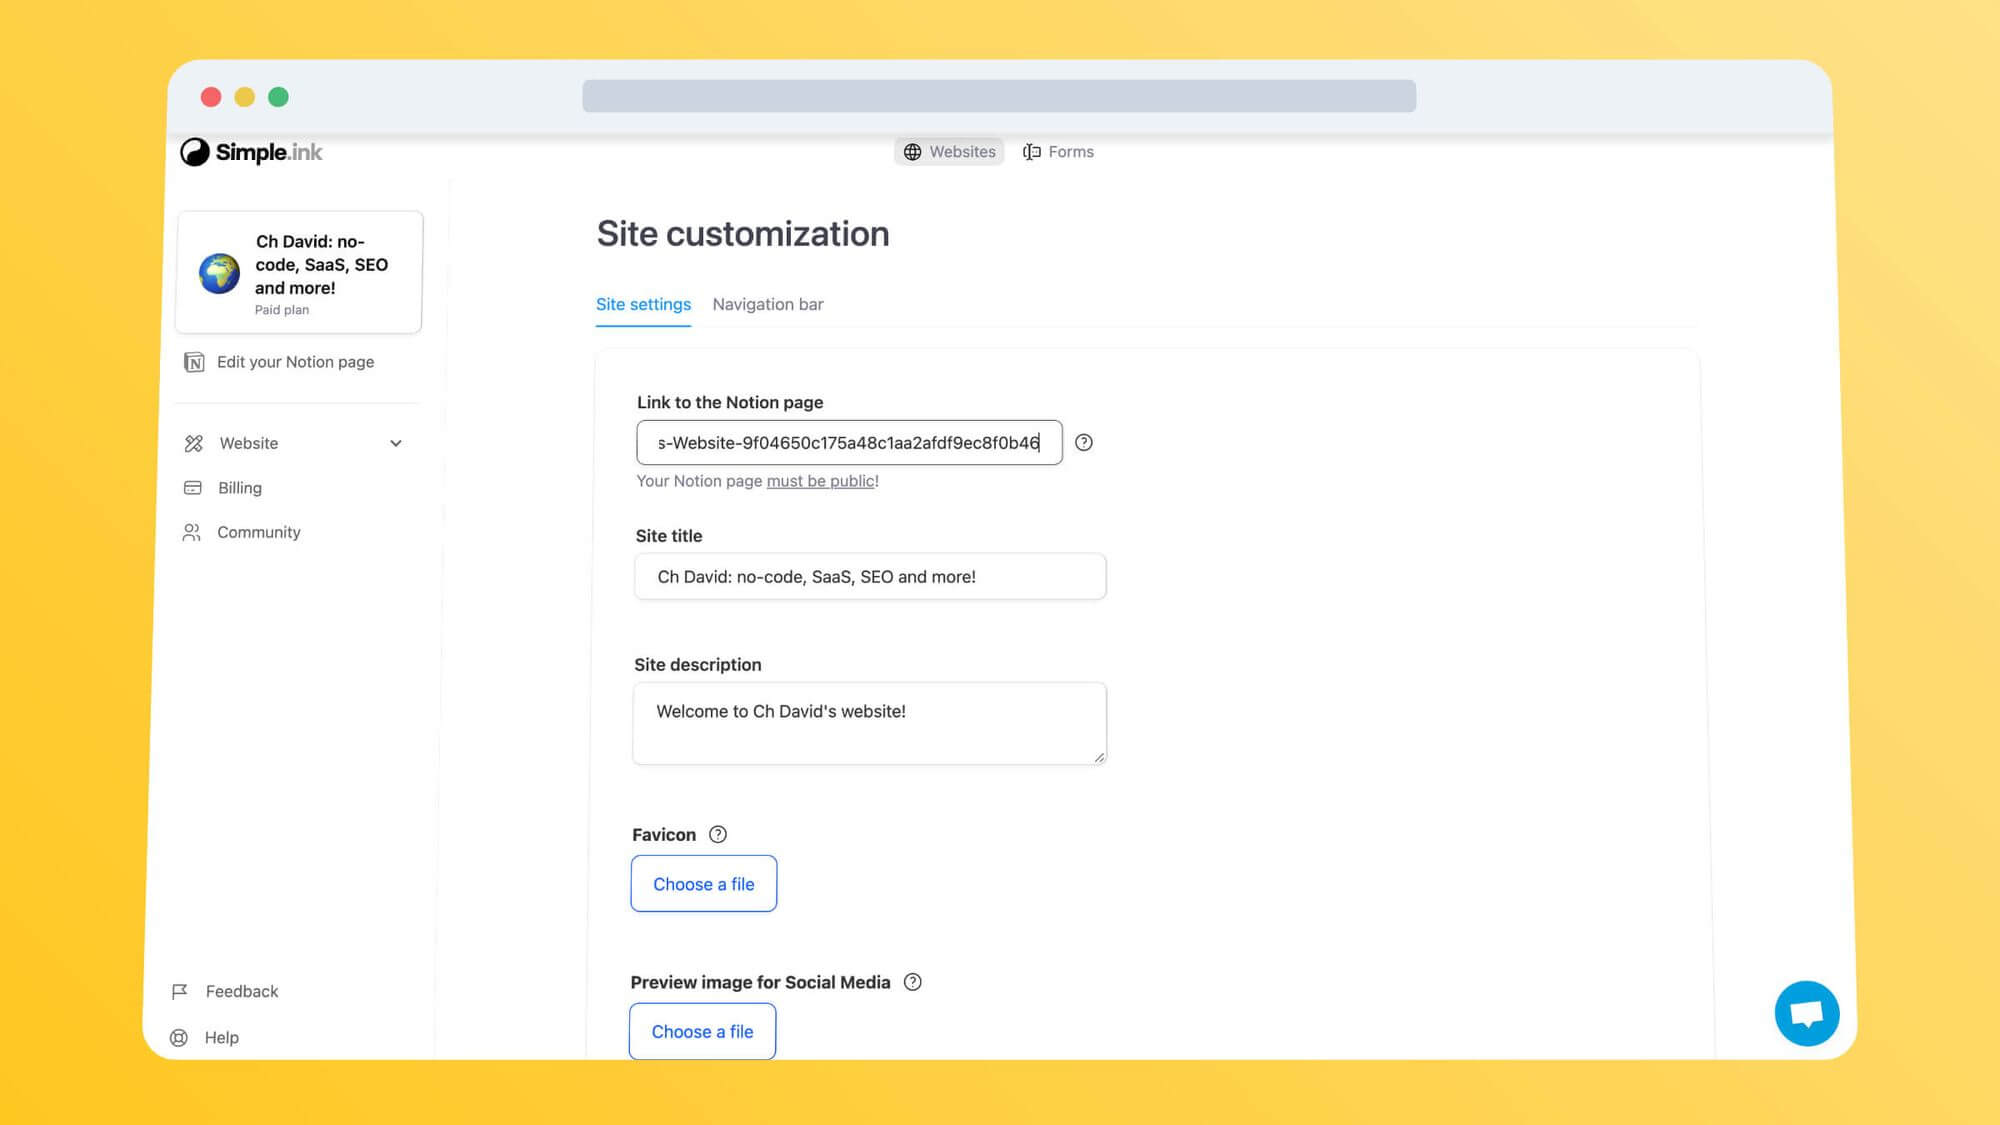Screen dimensions: 2000x1125
Task: Click the Website tools icon in sidebar
Action: 194,443
